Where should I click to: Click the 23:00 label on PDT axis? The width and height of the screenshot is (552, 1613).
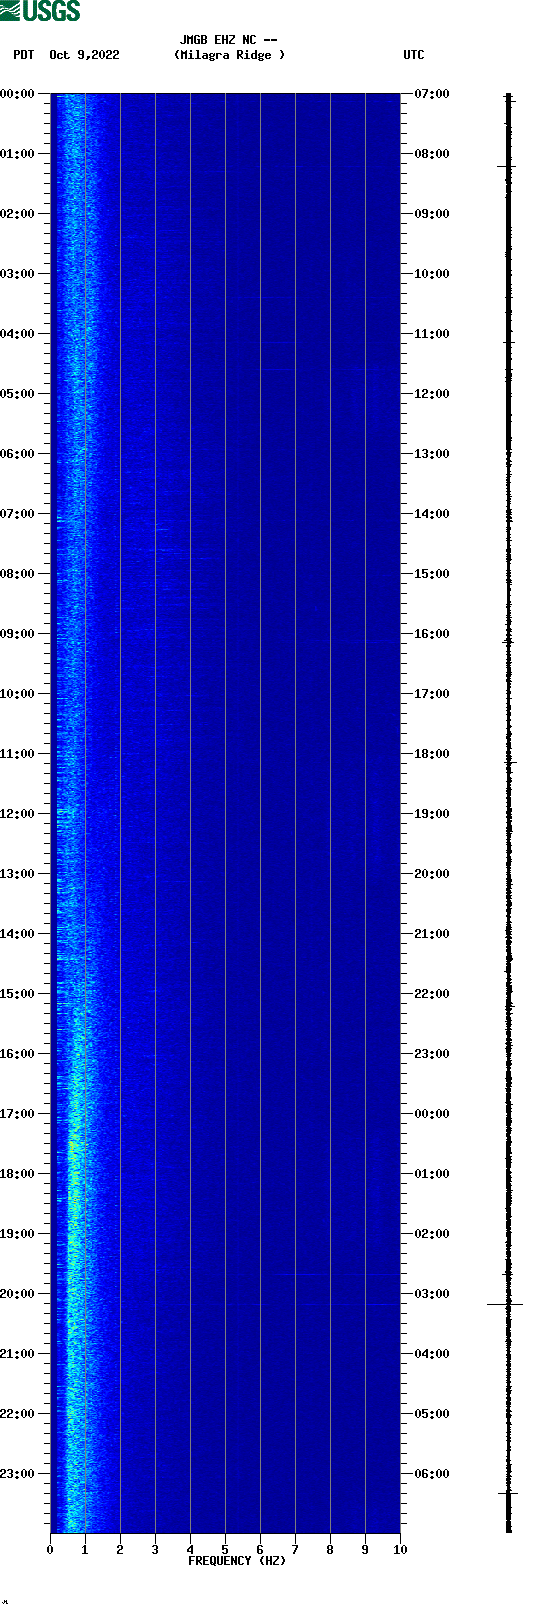(18, 1474)
